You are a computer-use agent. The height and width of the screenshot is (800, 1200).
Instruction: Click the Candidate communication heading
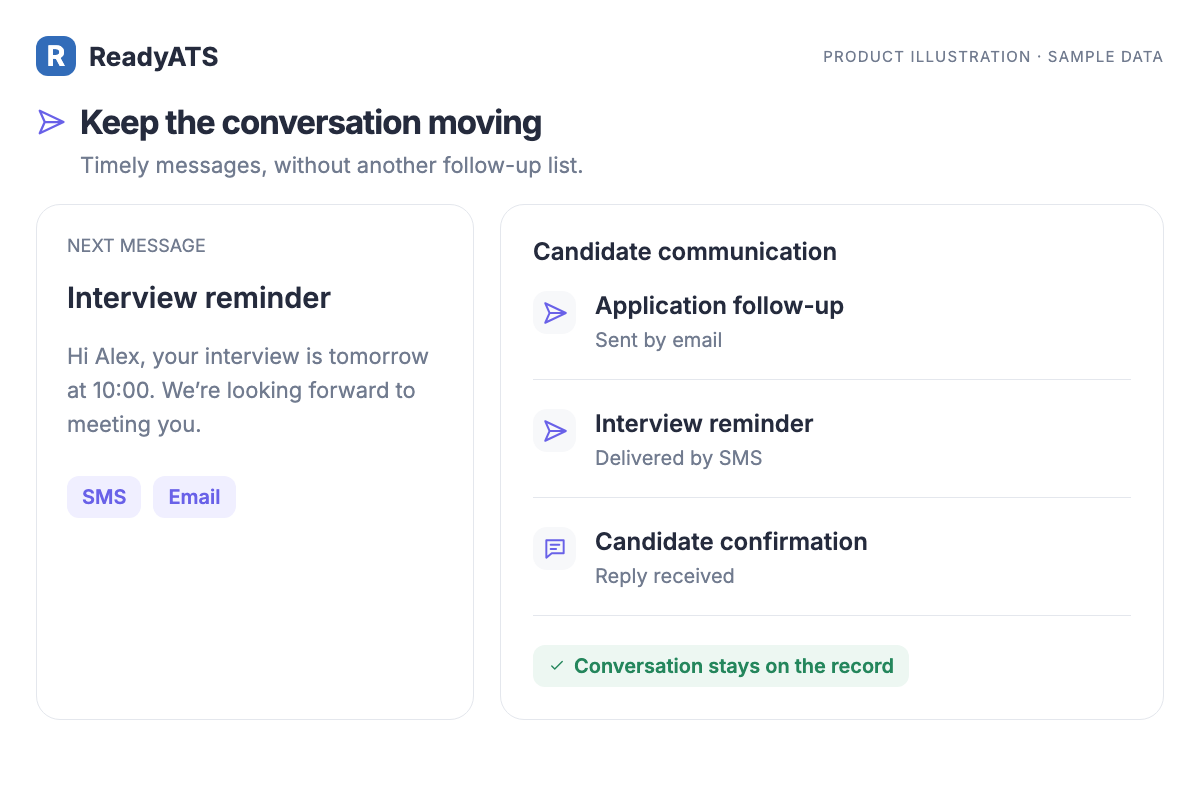[x=685, y=252]
